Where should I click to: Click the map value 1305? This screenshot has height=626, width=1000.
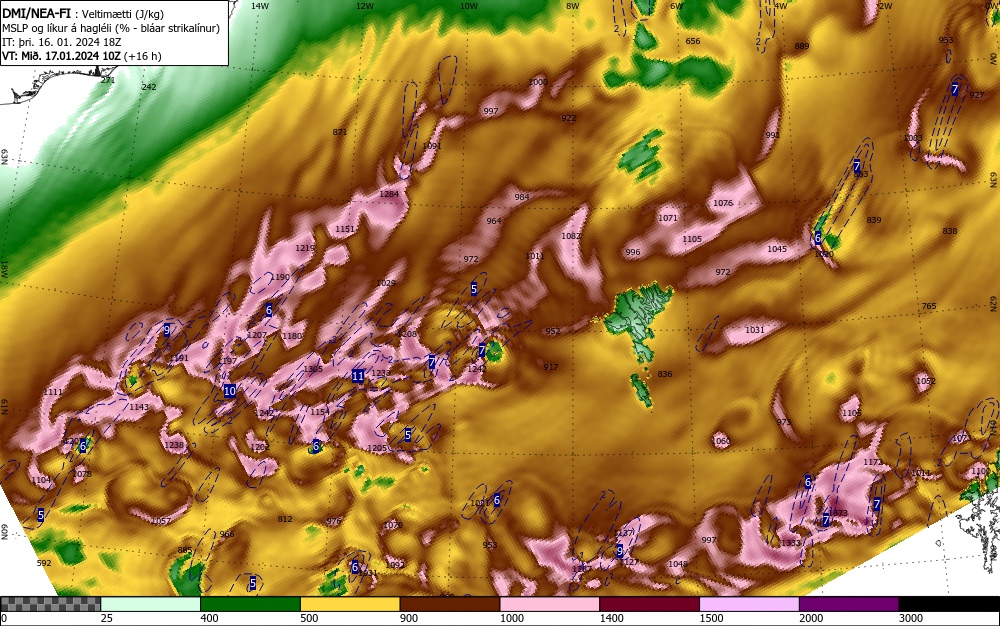313,368
